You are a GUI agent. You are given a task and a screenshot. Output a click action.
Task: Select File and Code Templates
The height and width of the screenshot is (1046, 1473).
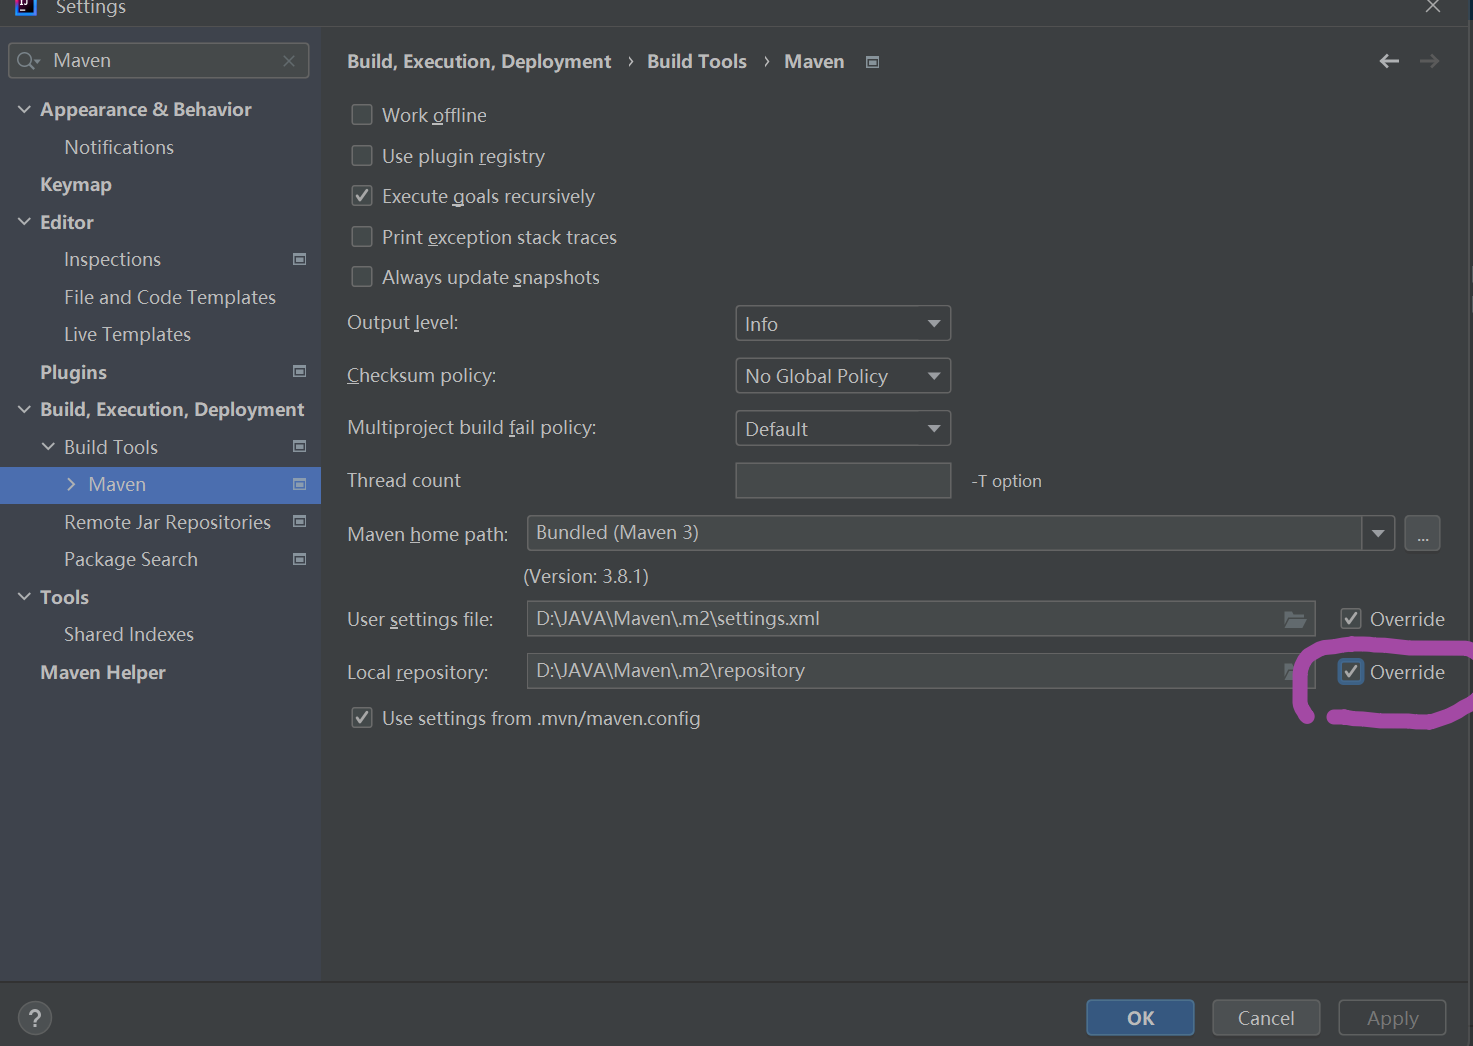[170, 297]
